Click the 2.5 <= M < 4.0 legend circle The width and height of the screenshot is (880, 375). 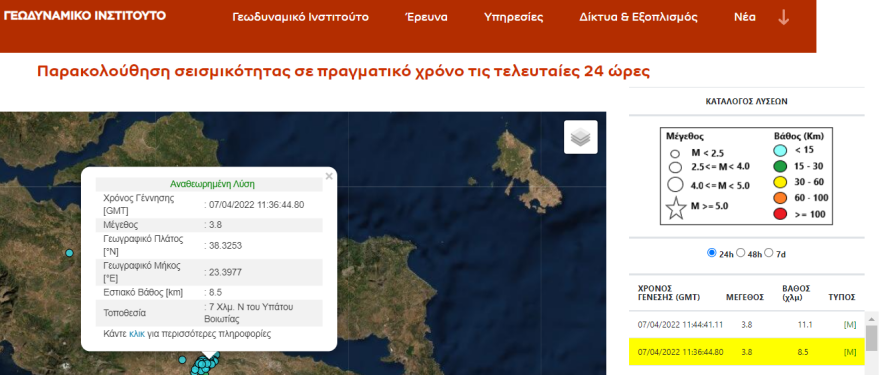676,167
